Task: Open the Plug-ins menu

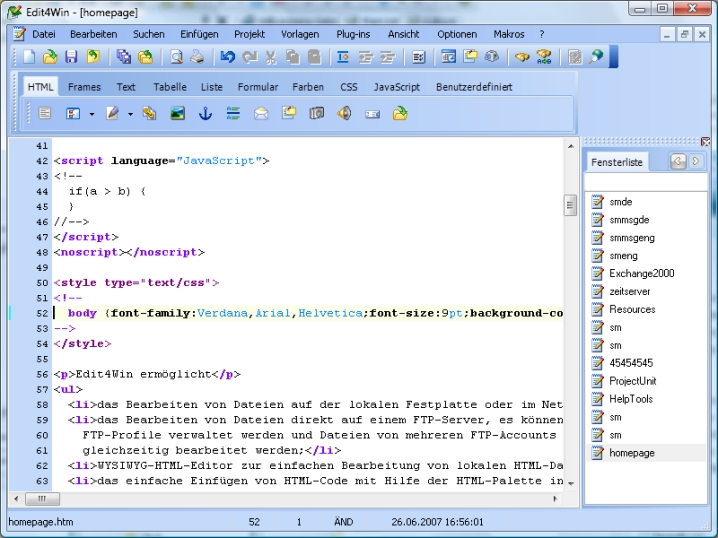Action: coord(353,34)
